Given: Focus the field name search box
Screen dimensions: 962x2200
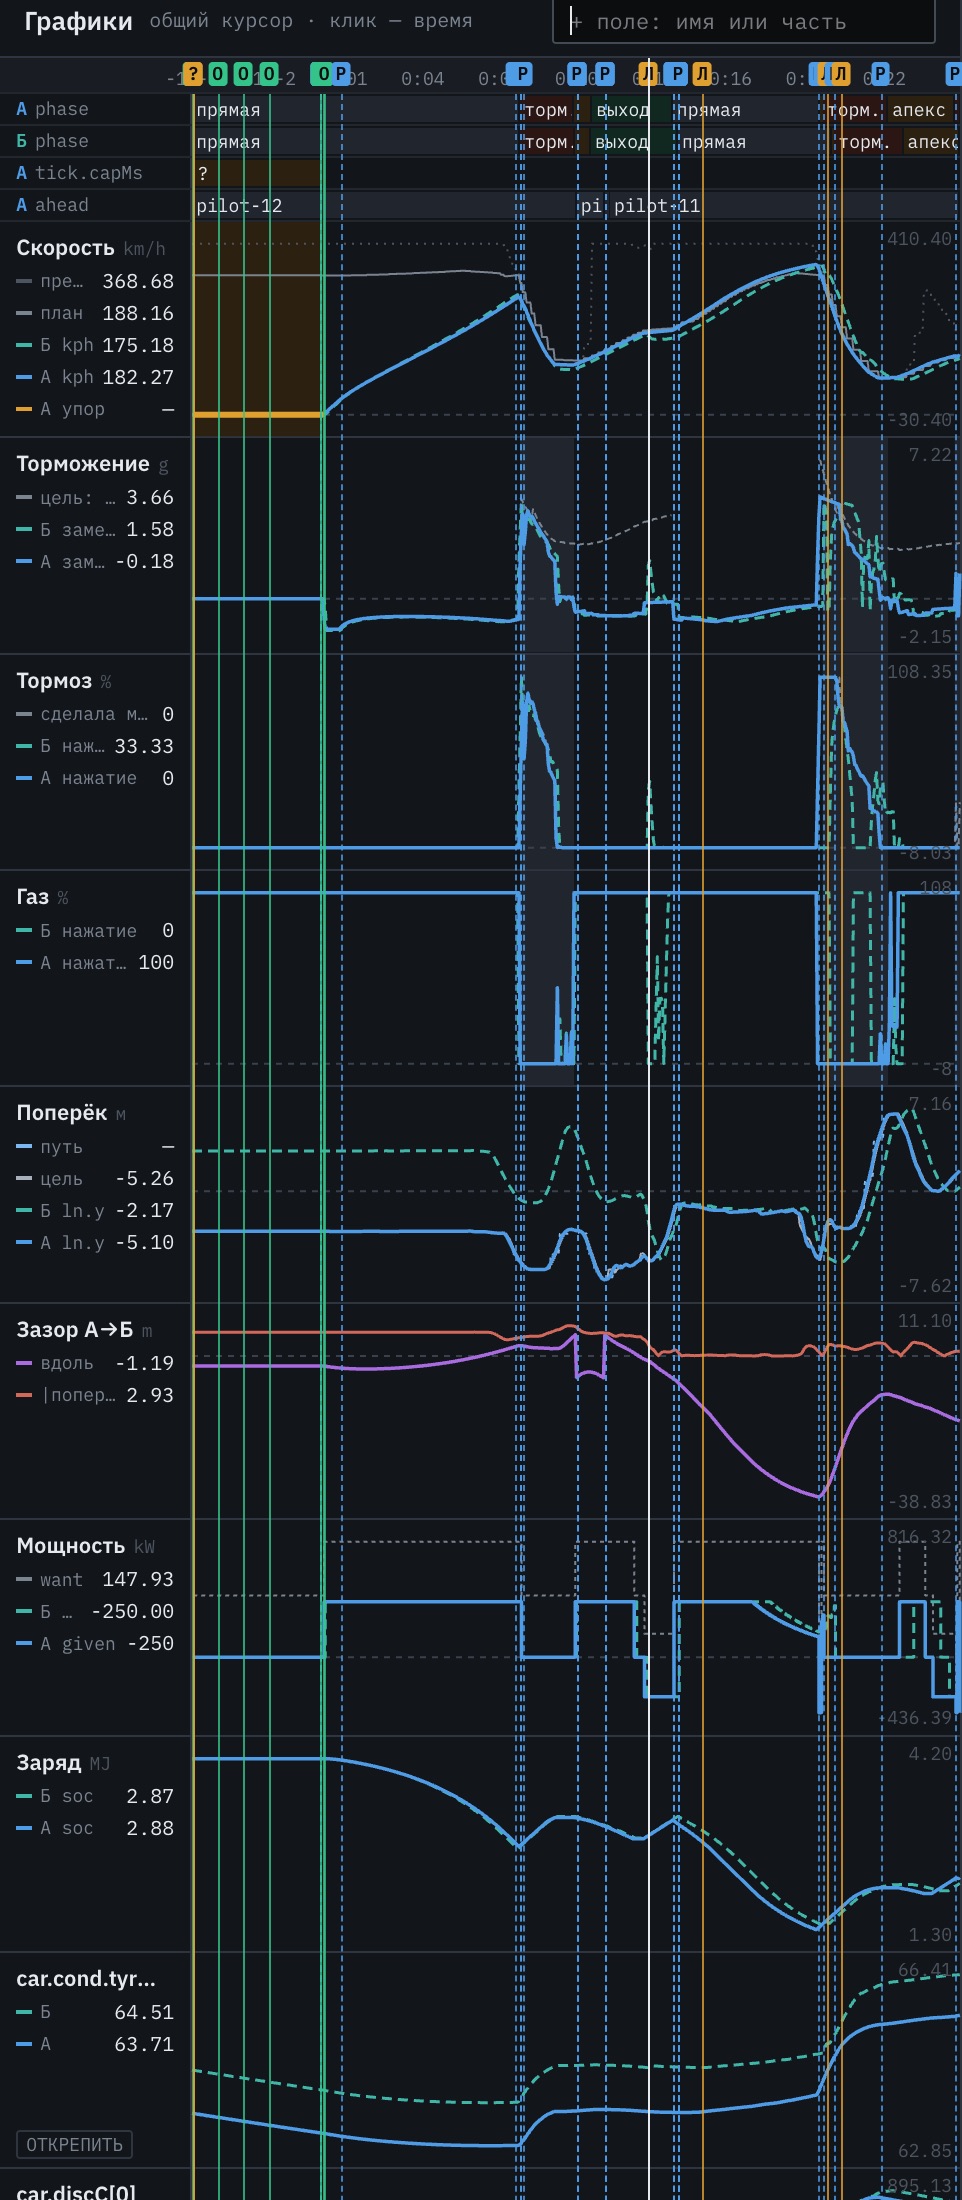Looking at the screenshot, I should [743, 22].
